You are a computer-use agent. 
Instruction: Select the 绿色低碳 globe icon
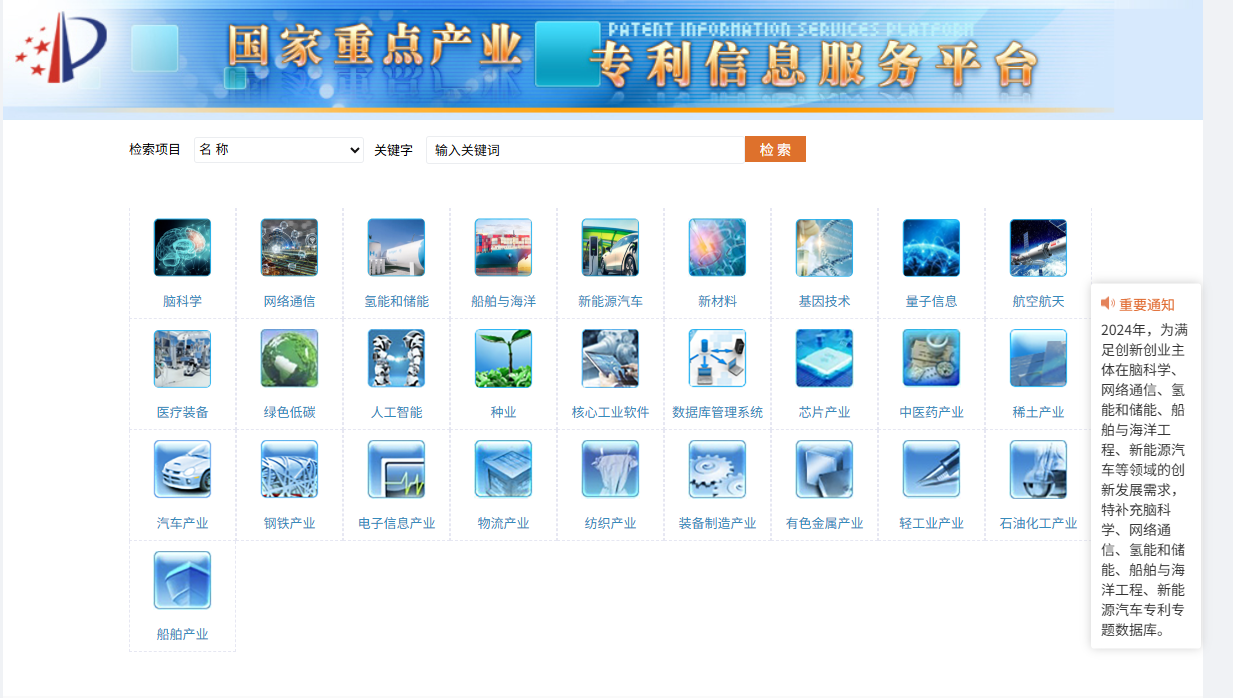[289, 359]
